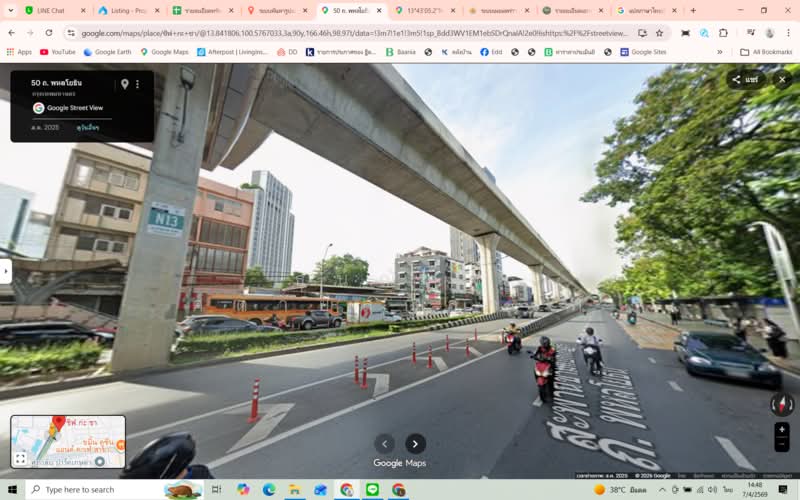This screenshot has height=500, width=800.
Task: Show hidden bookmarks with chevron button
Action: pyautogui.click(x=719, y=52)
